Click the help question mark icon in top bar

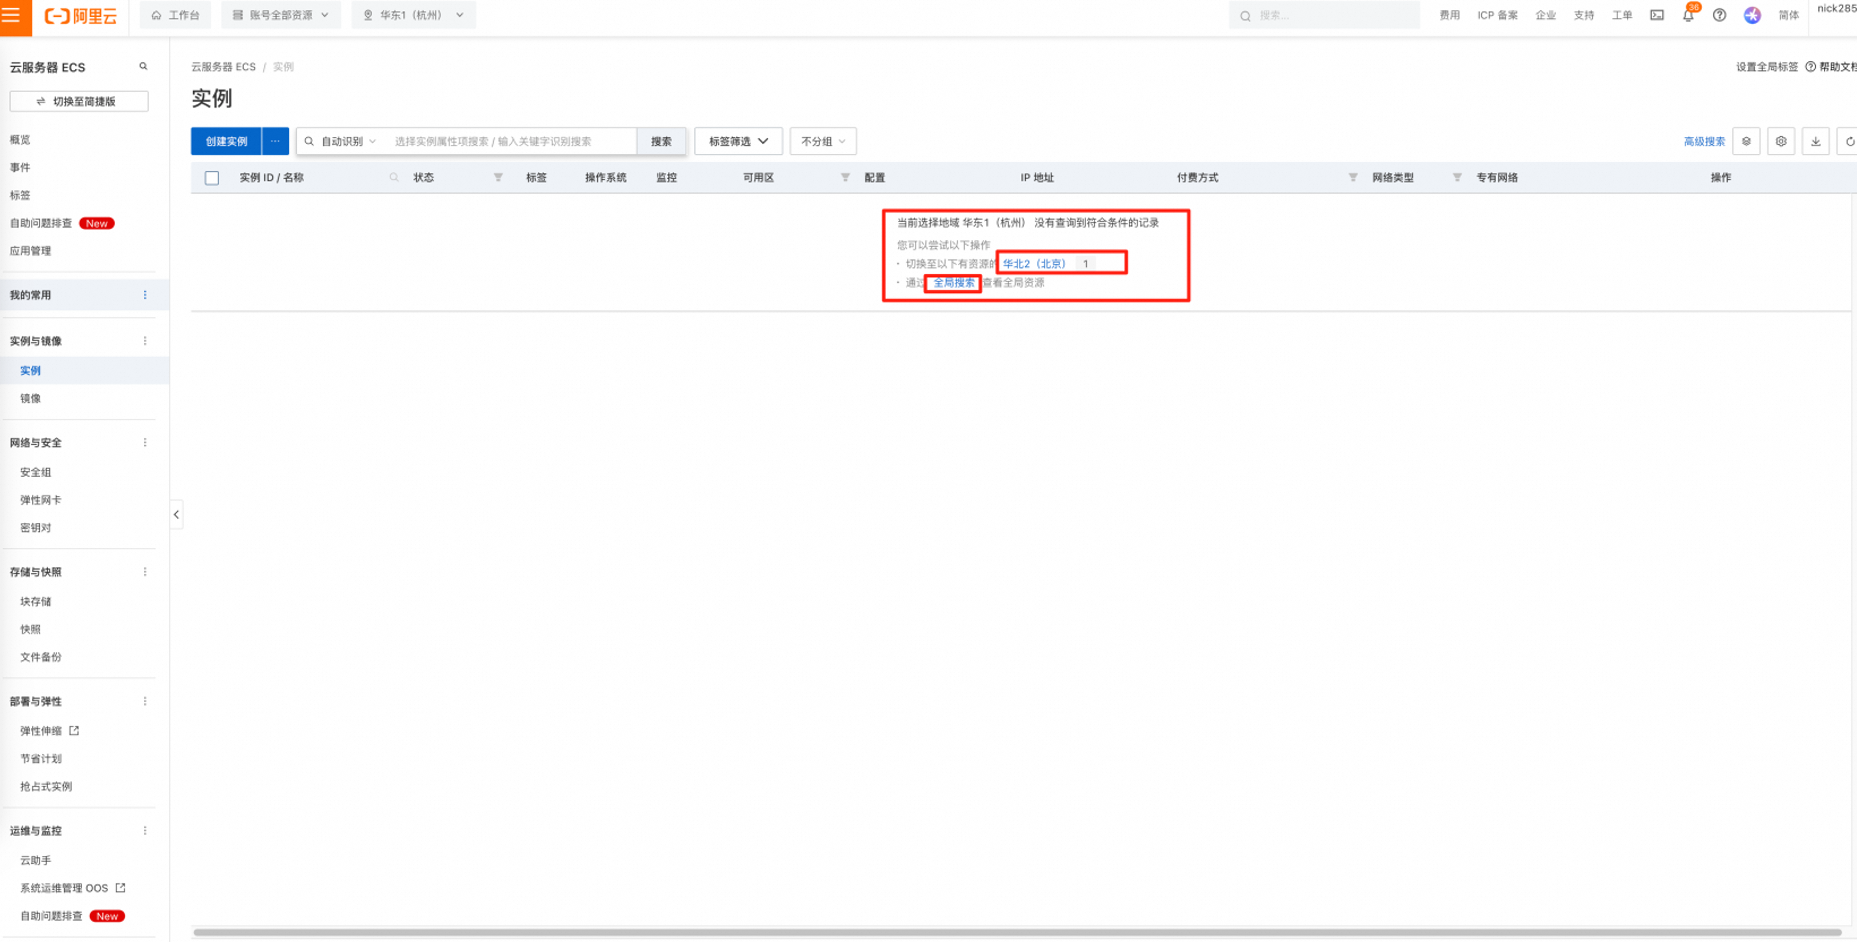click(1719, 15)
